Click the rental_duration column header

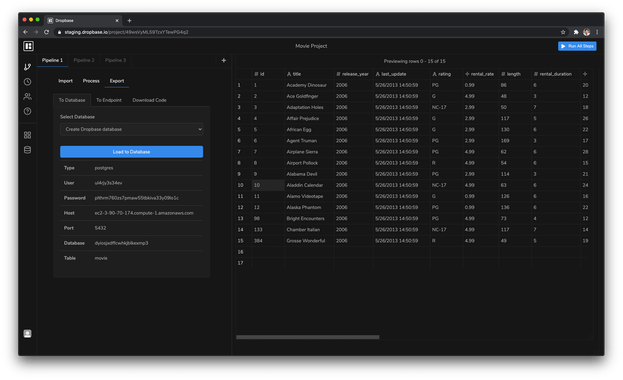[555, 74]
